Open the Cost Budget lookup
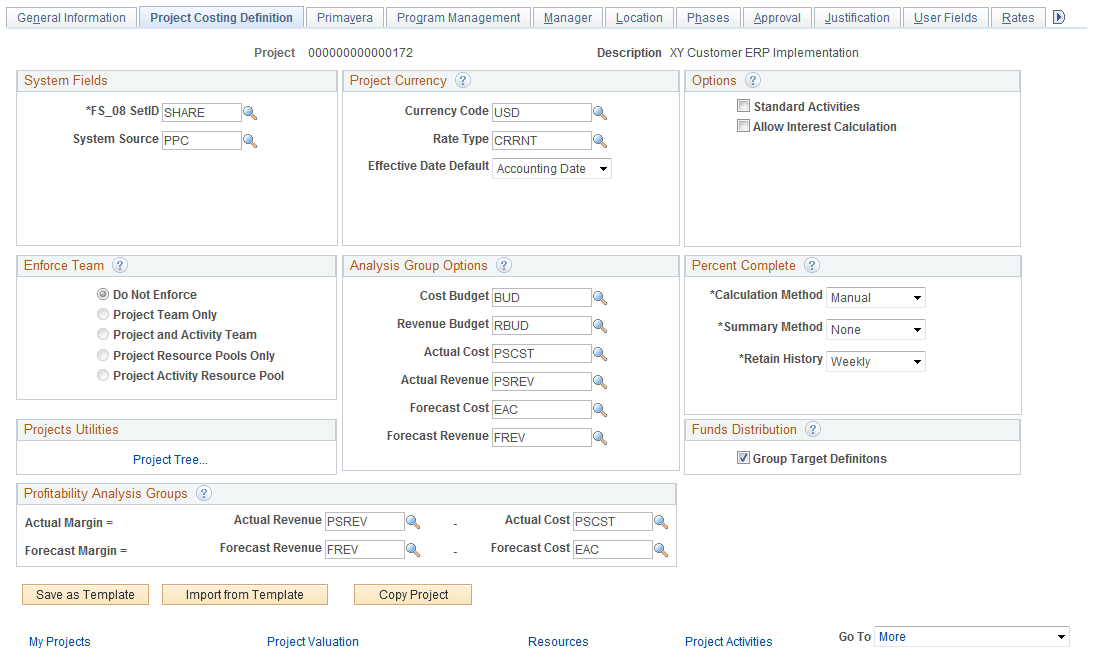Screen dimensions: 1099x659 pyautogui.click(x=600, y=297)
